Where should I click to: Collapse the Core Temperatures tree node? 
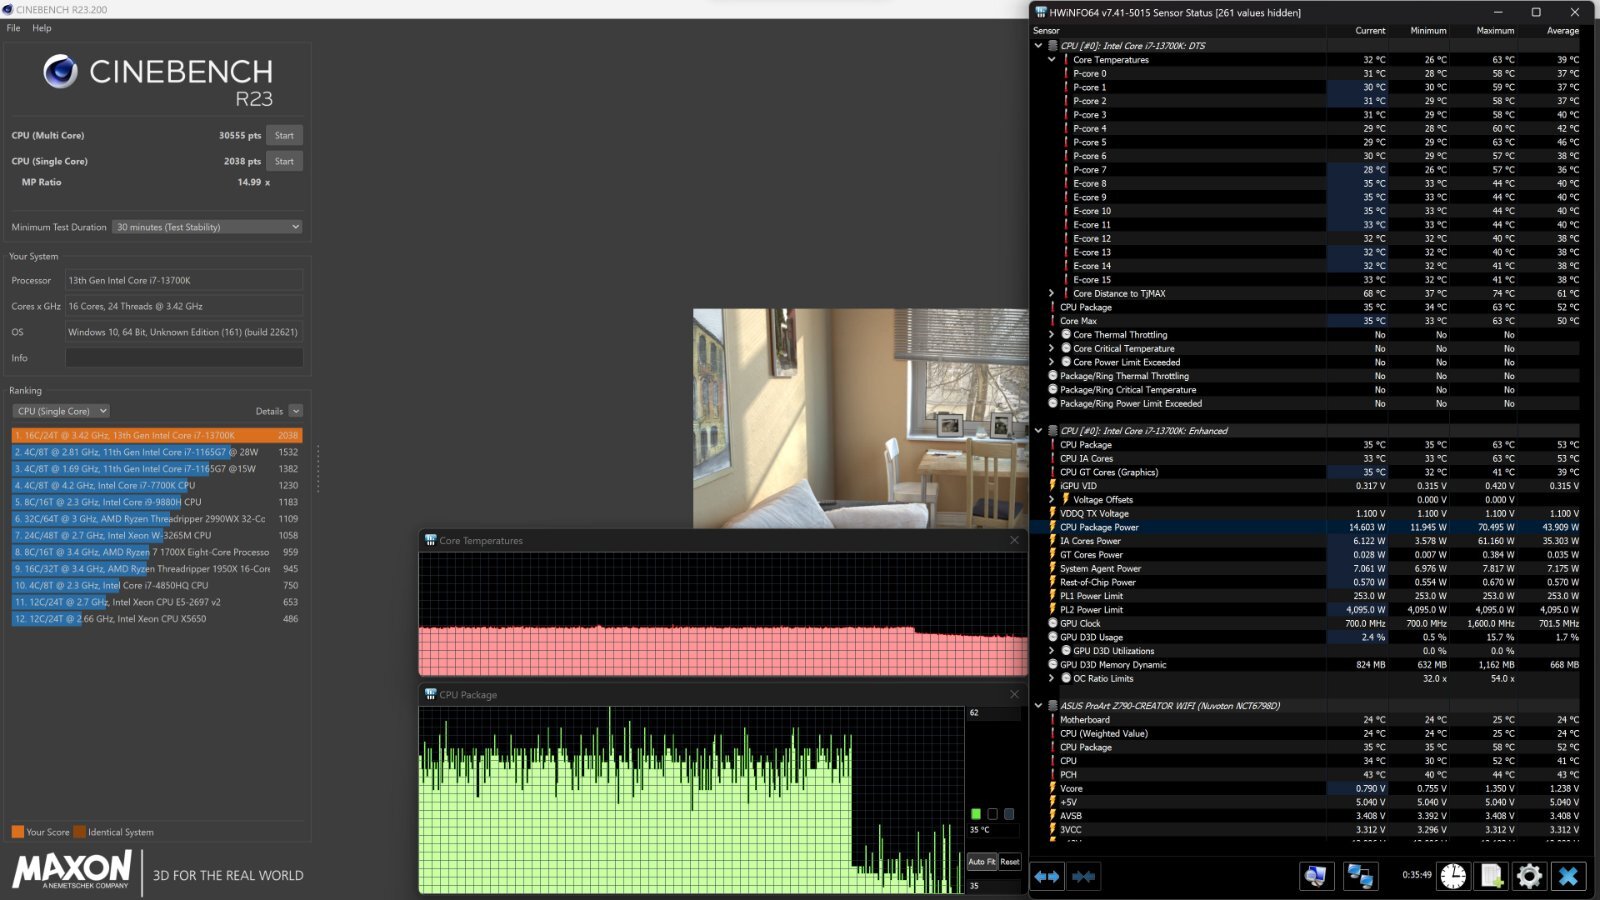coord(1052,59)
